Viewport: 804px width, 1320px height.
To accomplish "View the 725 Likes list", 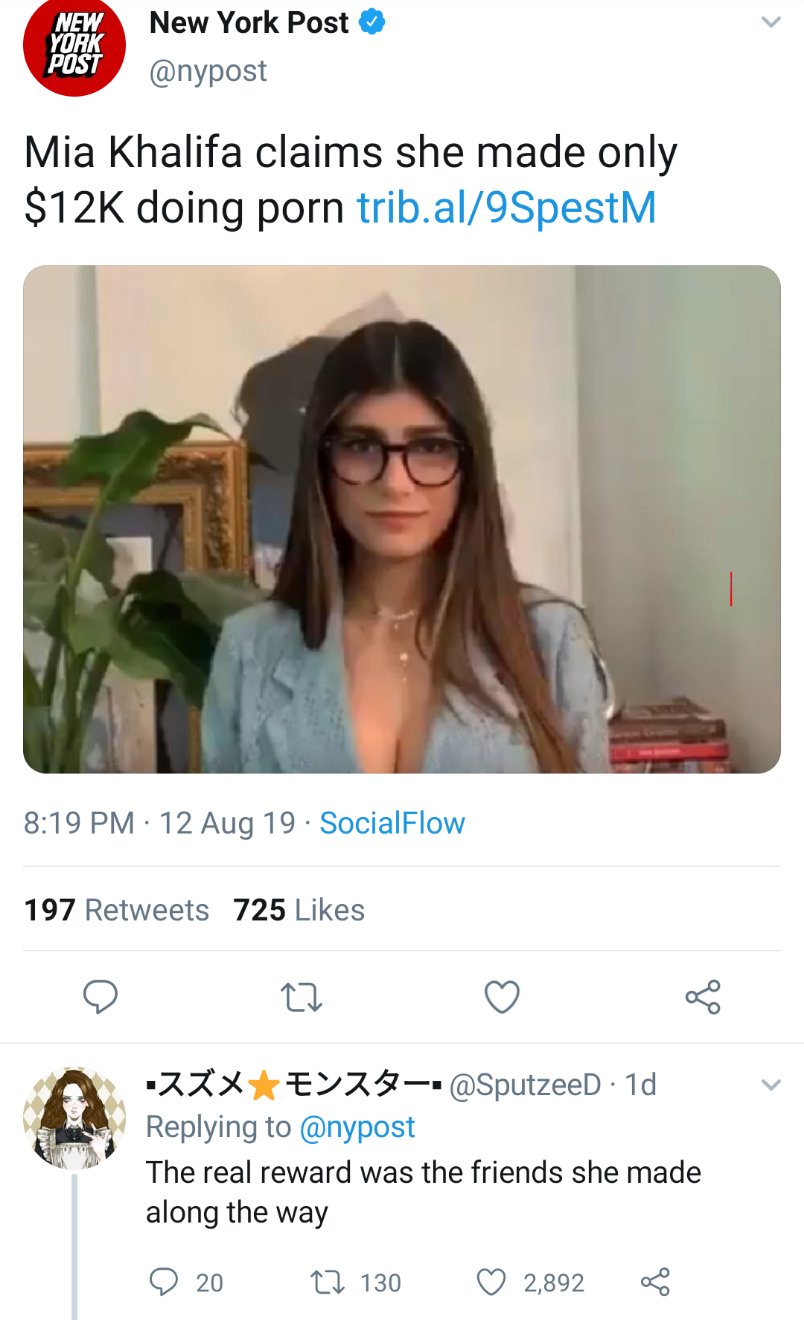I will pyautogui.click(x=298, y=910).
